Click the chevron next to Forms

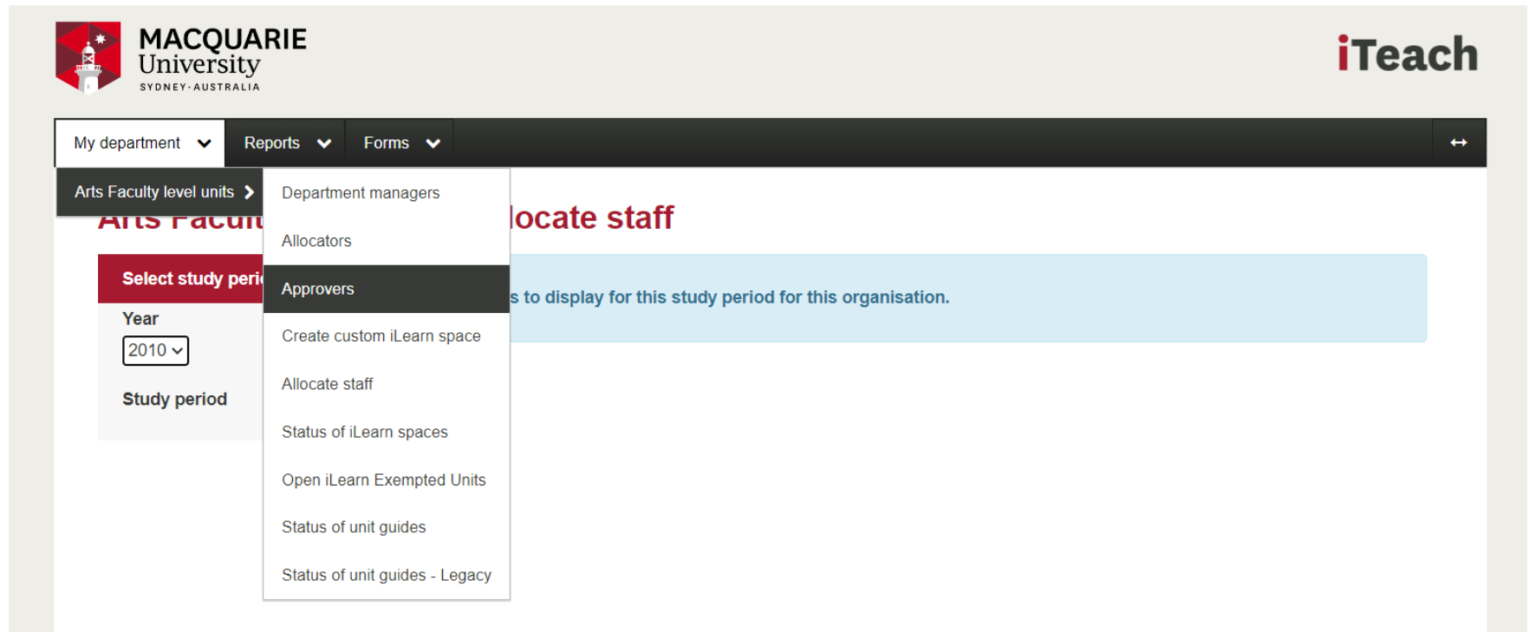[432, 142]
